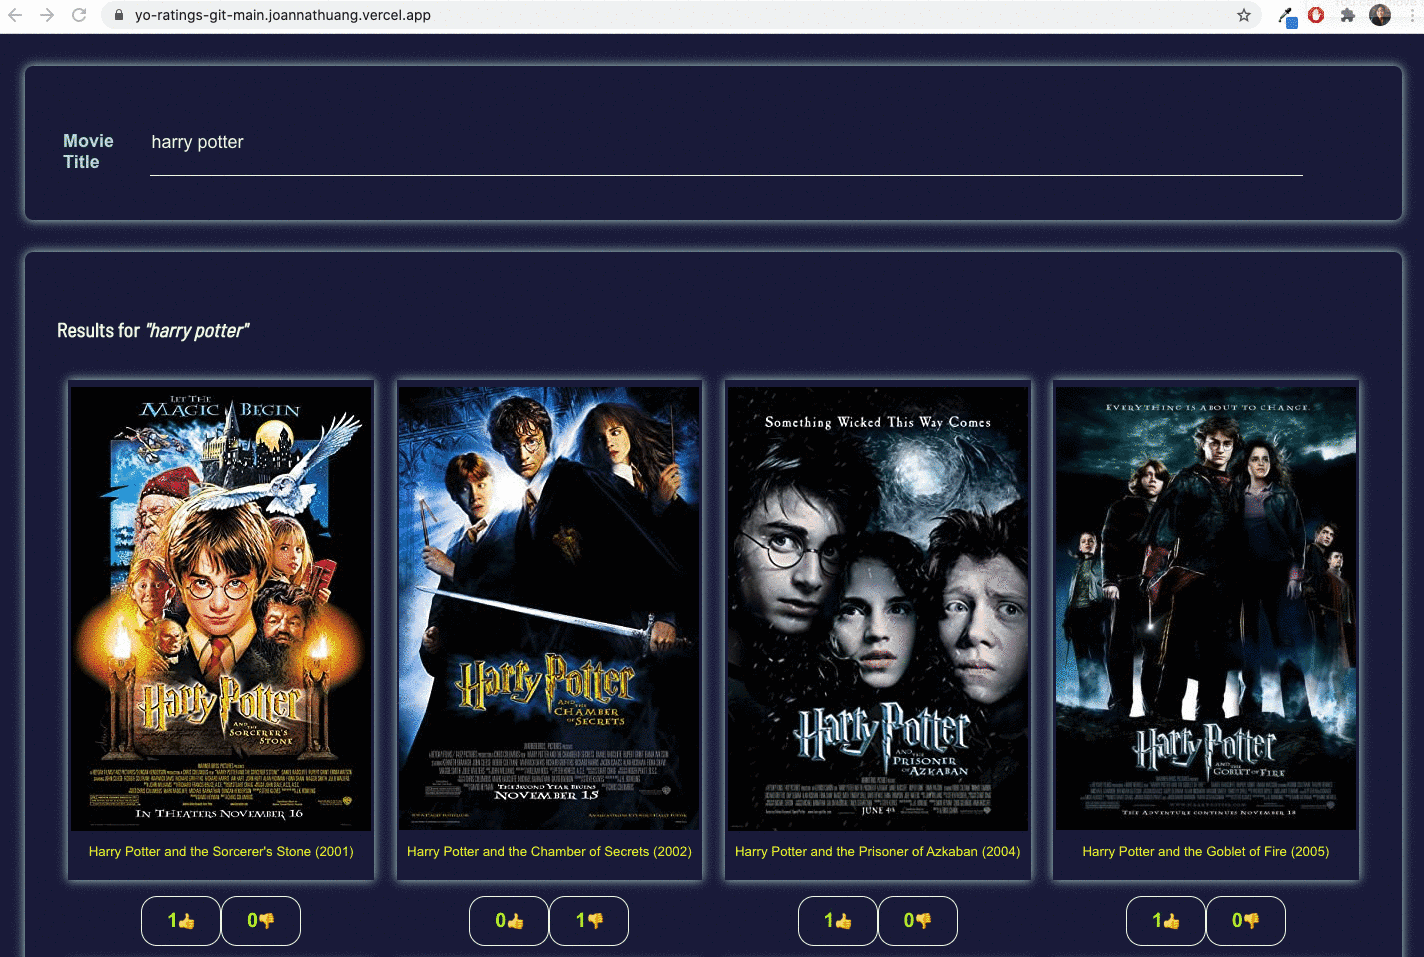The height and width of the screenshot is (957, 1424).
Task: Open the Chamber of Secrets poster
Action: 549,609
